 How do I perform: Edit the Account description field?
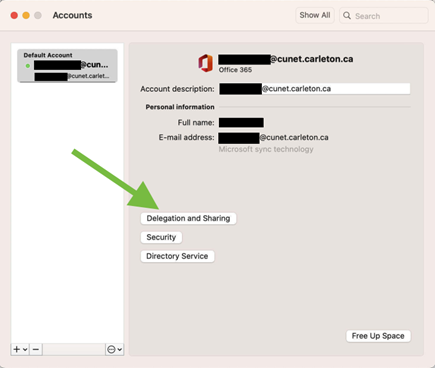[314, 89]
